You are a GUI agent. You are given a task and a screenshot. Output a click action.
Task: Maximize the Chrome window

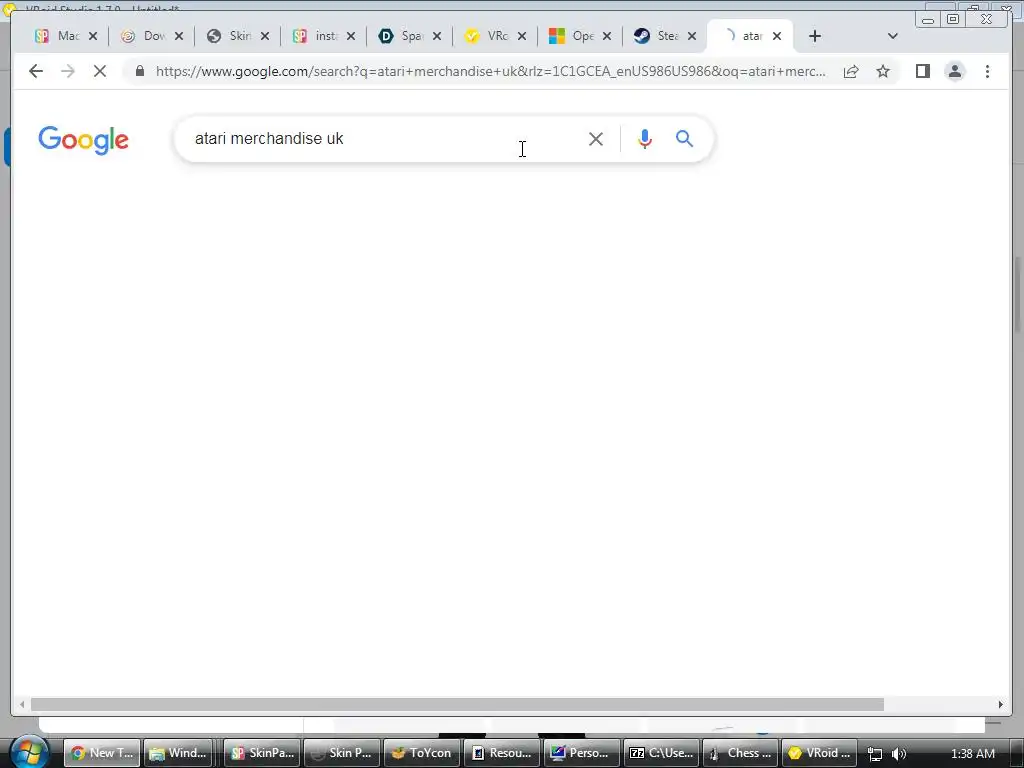(x=953, y=20)
